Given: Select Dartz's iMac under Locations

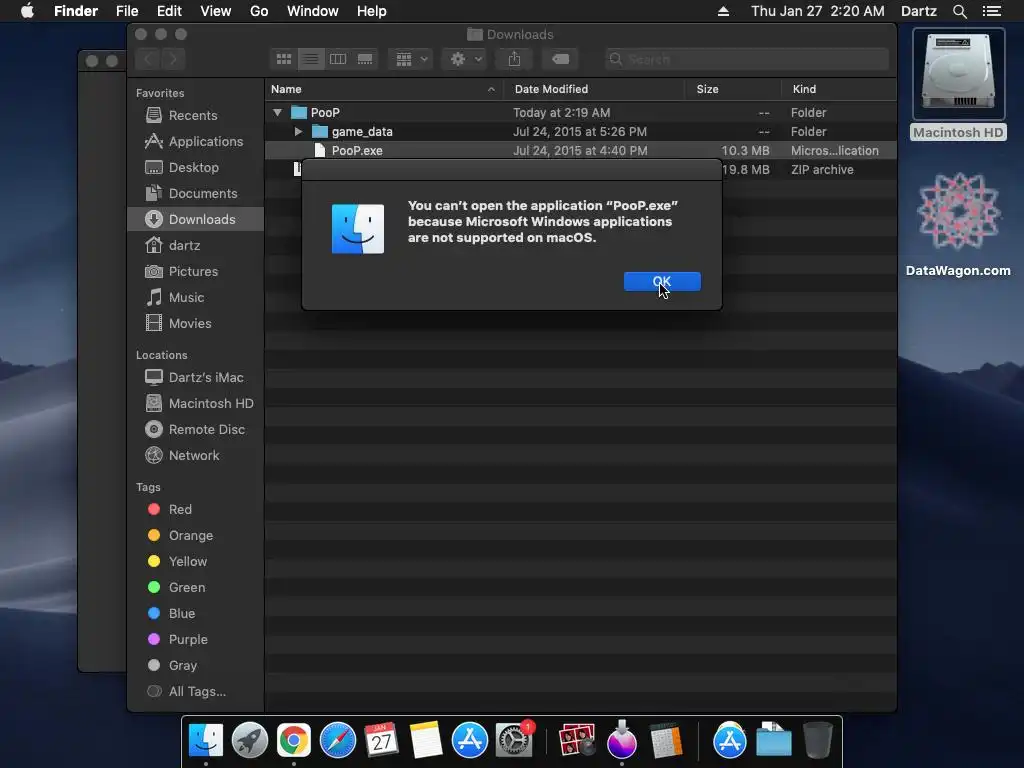Looking at the screenshot, I should click(x=196, y=377).
